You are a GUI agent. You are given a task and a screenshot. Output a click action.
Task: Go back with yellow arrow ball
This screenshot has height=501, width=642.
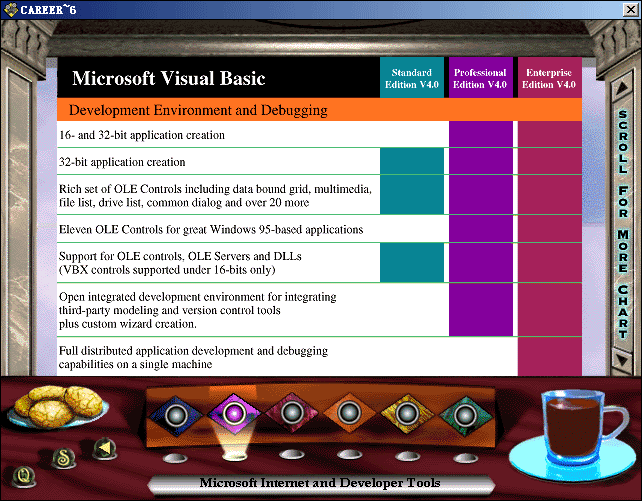[x=104, y=448]
